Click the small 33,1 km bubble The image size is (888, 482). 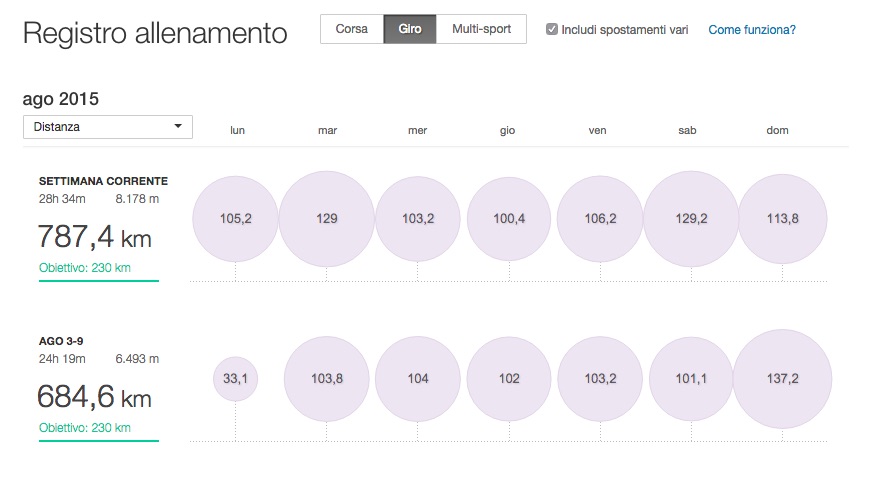pos(236,379)
